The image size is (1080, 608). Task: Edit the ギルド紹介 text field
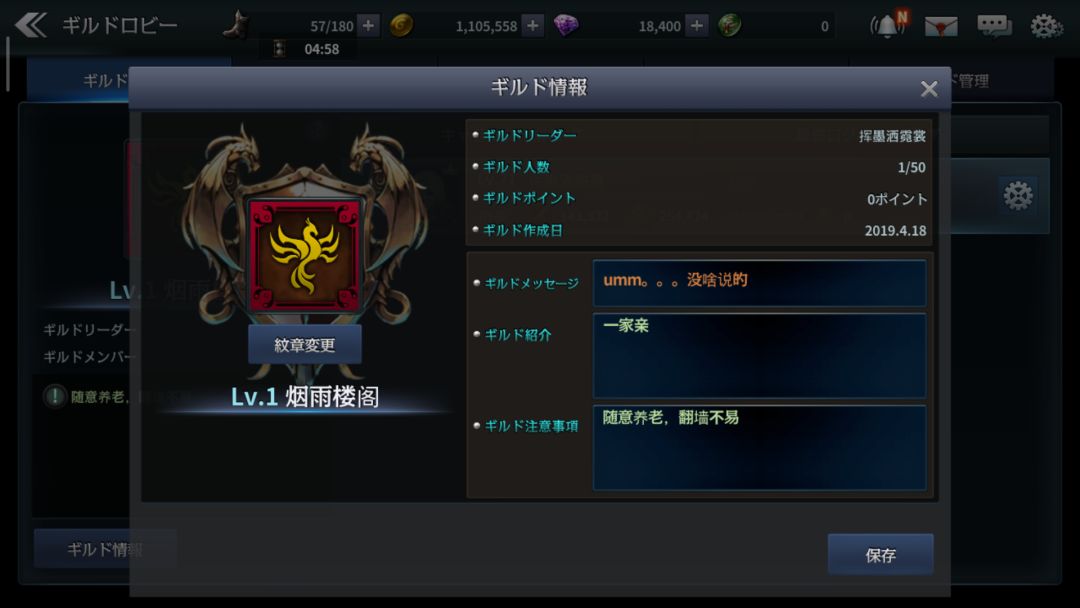click(x=759, y=355)
